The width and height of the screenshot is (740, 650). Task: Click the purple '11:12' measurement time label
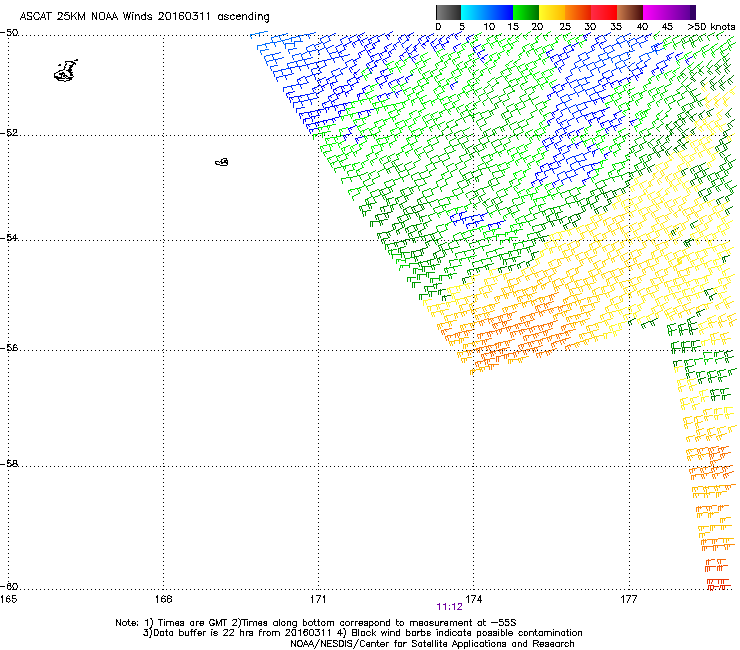pos(449,607)
